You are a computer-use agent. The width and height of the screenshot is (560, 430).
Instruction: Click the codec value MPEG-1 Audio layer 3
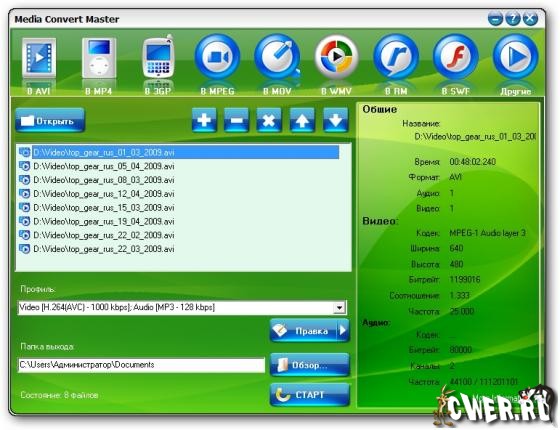click(x=487, y=233)
